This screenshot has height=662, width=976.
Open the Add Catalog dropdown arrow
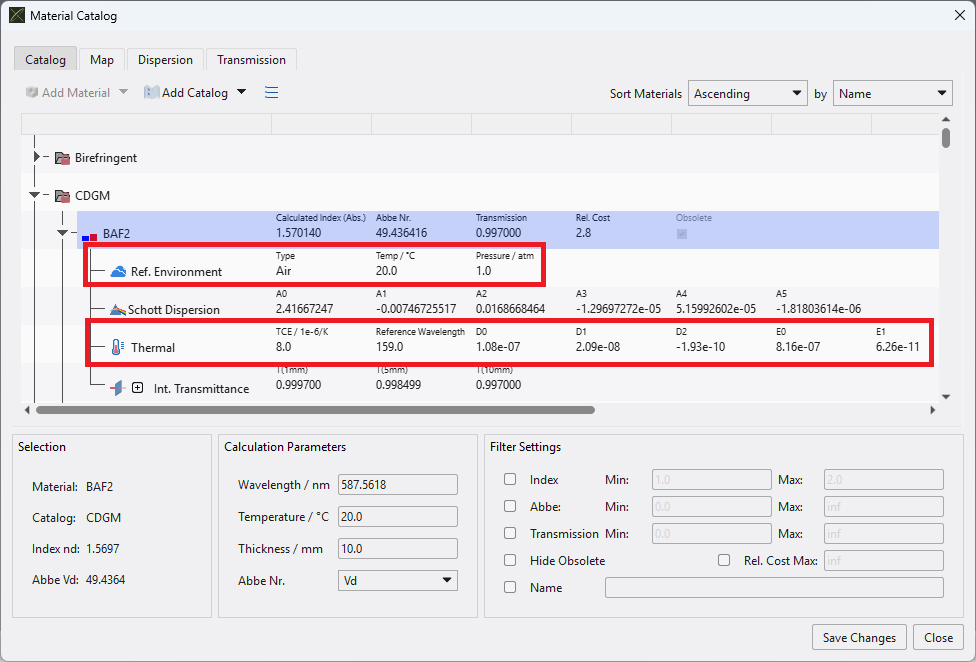tap(242, 92)
